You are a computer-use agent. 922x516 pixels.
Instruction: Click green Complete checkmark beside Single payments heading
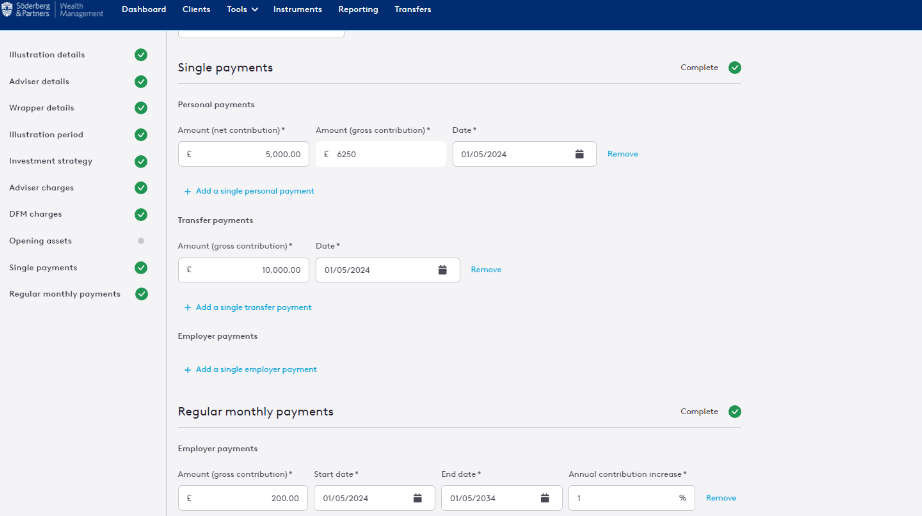point(734,68)
